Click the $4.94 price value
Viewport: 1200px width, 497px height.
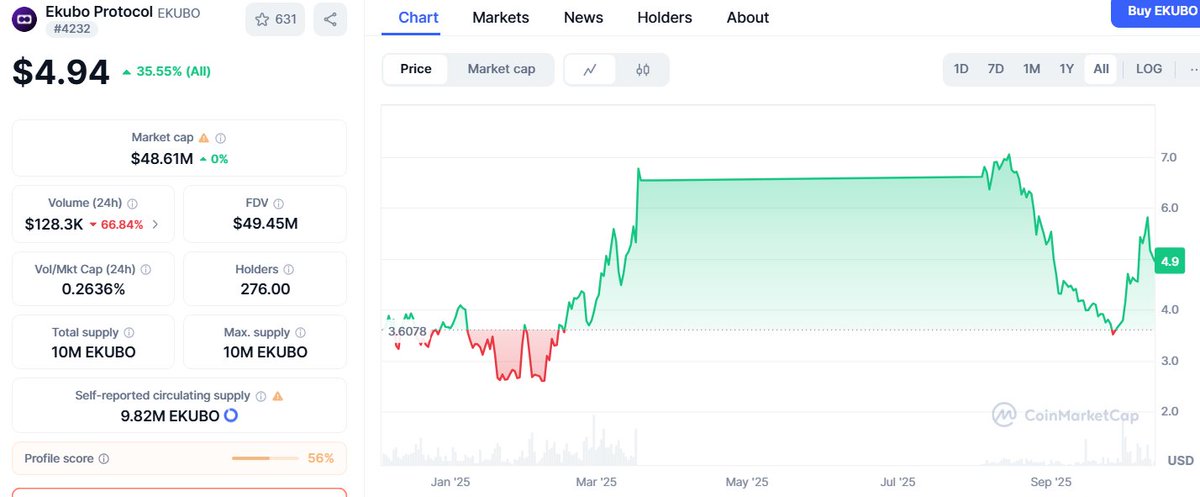click(60, 72)
